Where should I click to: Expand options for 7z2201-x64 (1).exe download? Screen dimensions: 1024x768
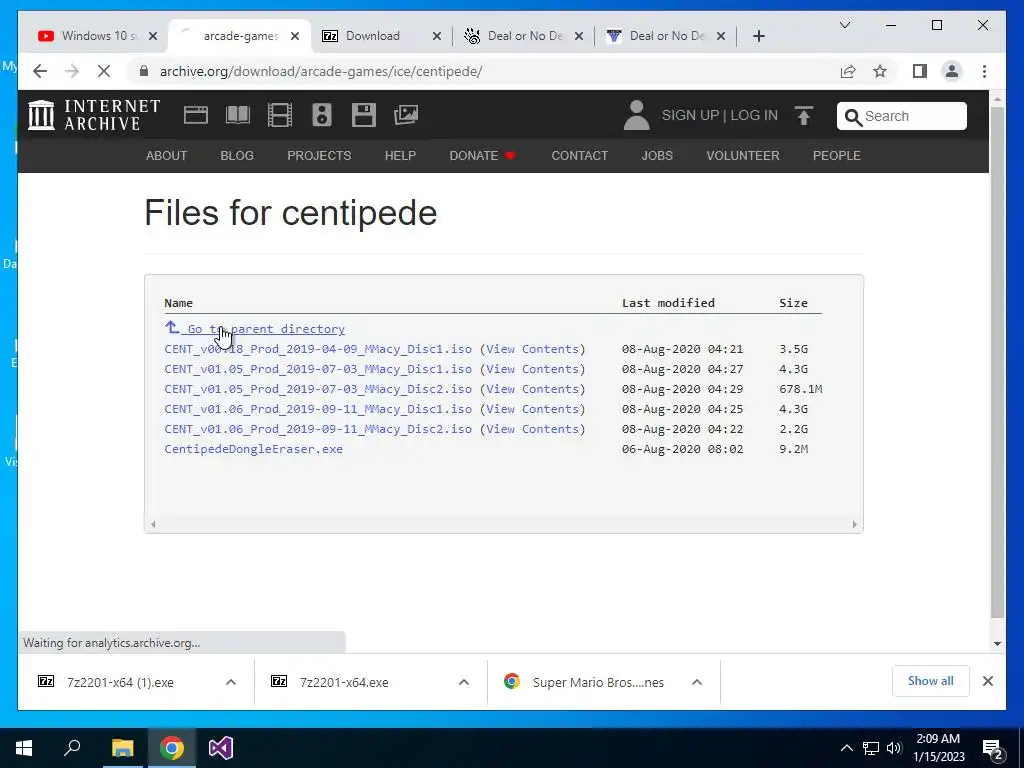[x=231, y=682]
